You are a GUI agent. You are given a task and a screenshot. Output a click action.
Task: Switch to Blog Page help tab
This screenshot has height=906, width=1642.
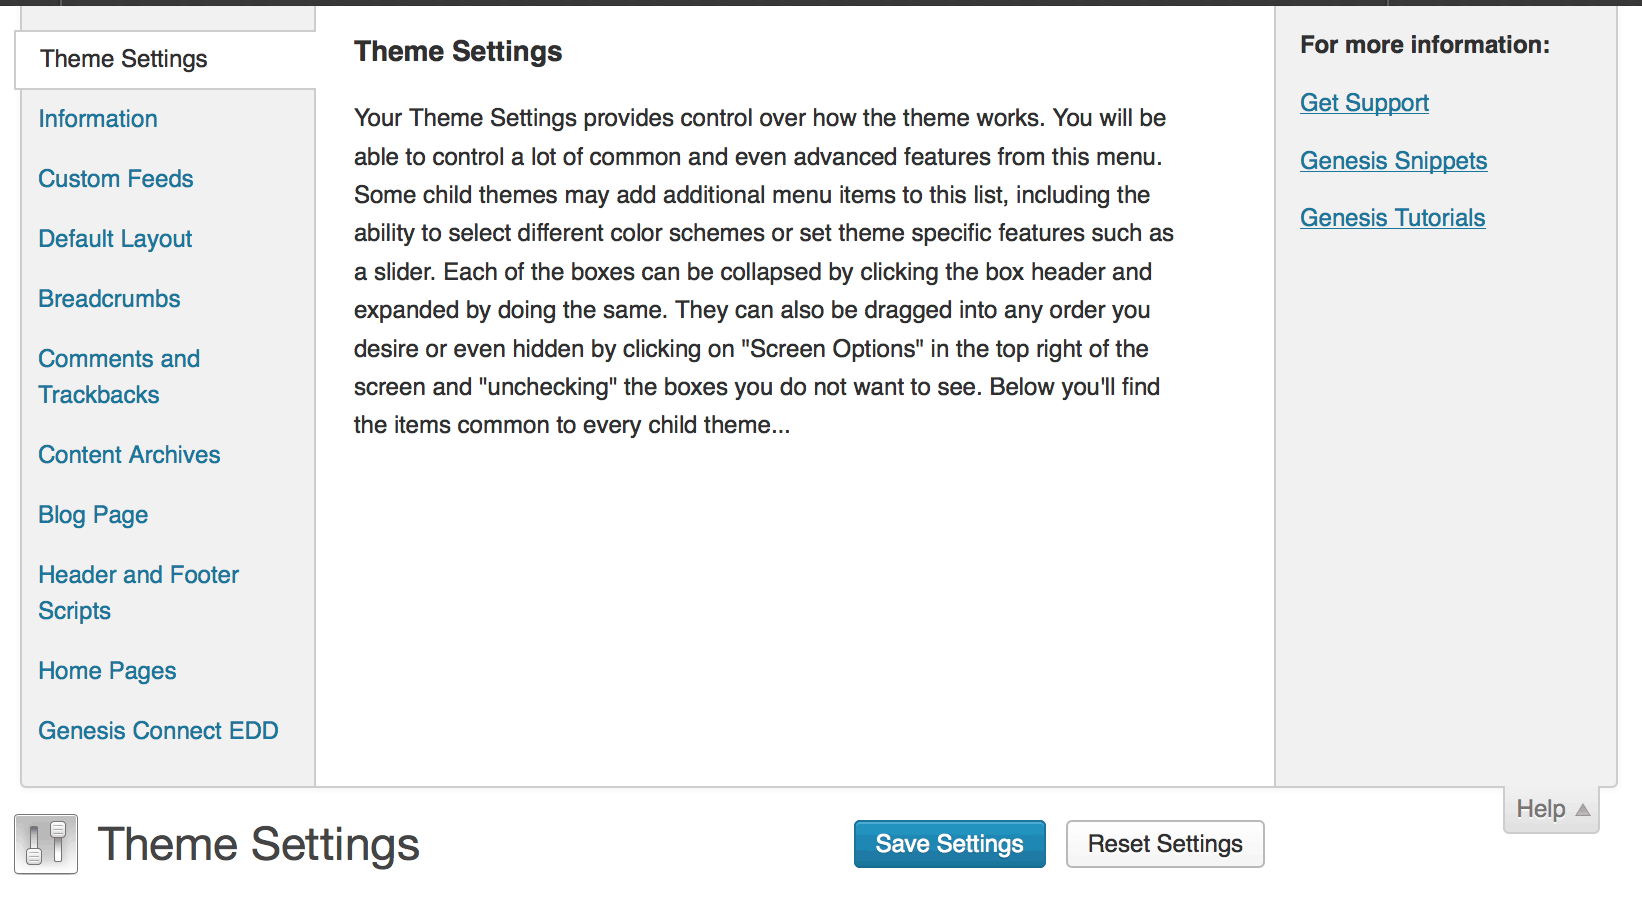93,515
